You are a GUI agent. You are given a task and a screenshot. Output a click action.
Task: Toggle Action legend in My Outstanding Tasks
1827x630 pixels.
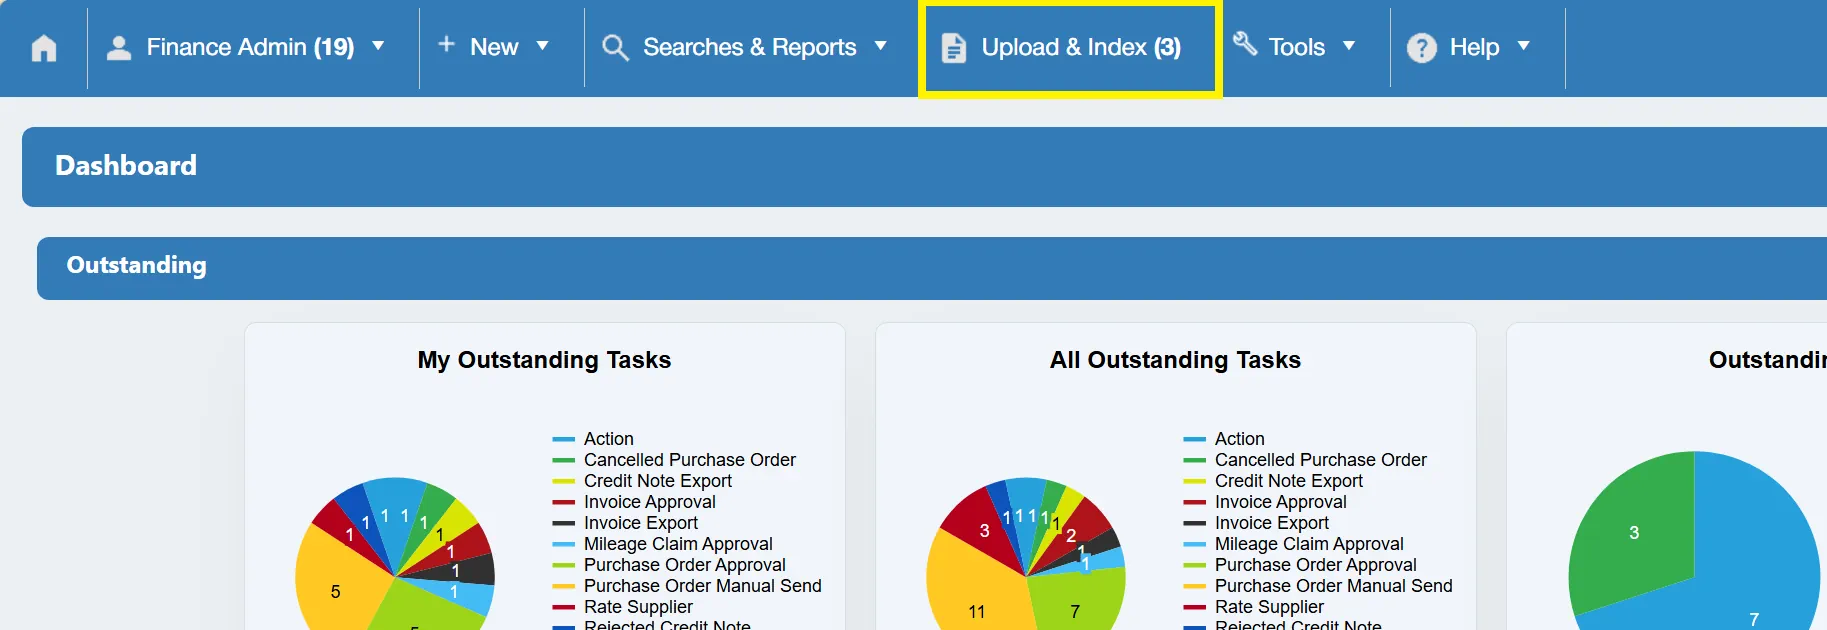coord(593,439)
